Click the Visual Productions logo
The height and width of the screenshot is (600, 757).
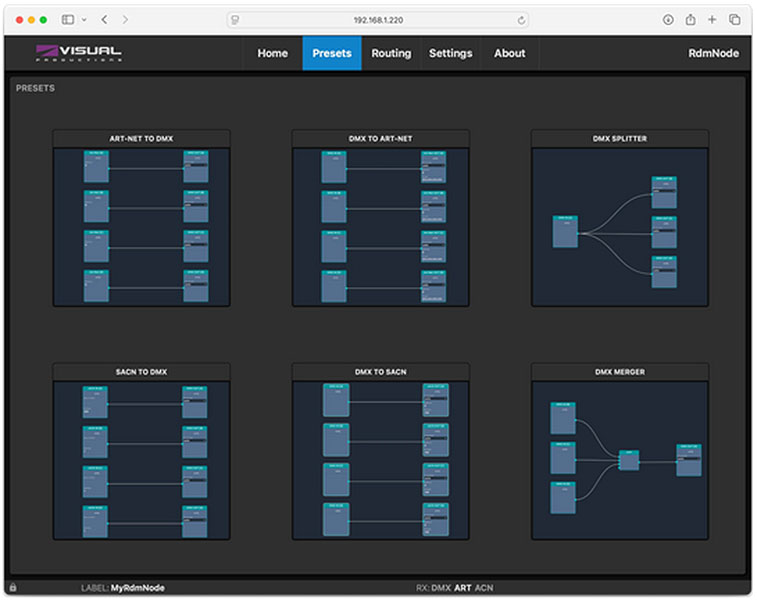(x=78, y=53)
